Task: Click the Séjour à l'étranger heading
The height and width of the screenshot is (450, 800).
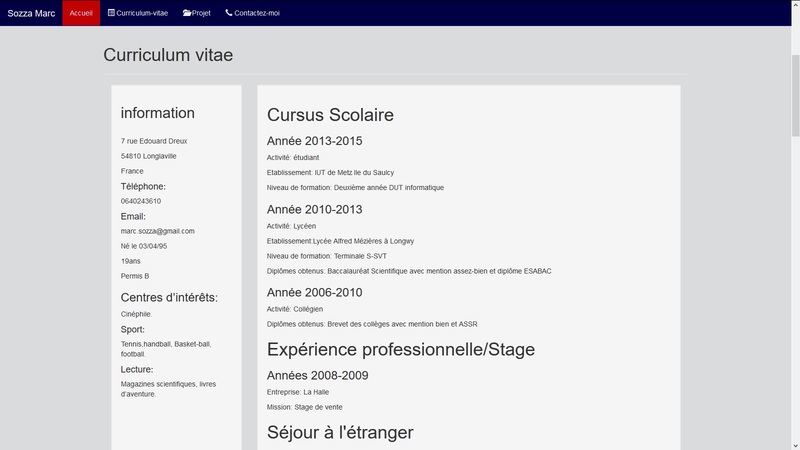Action: pyautogui.click(x=340, y=432)
